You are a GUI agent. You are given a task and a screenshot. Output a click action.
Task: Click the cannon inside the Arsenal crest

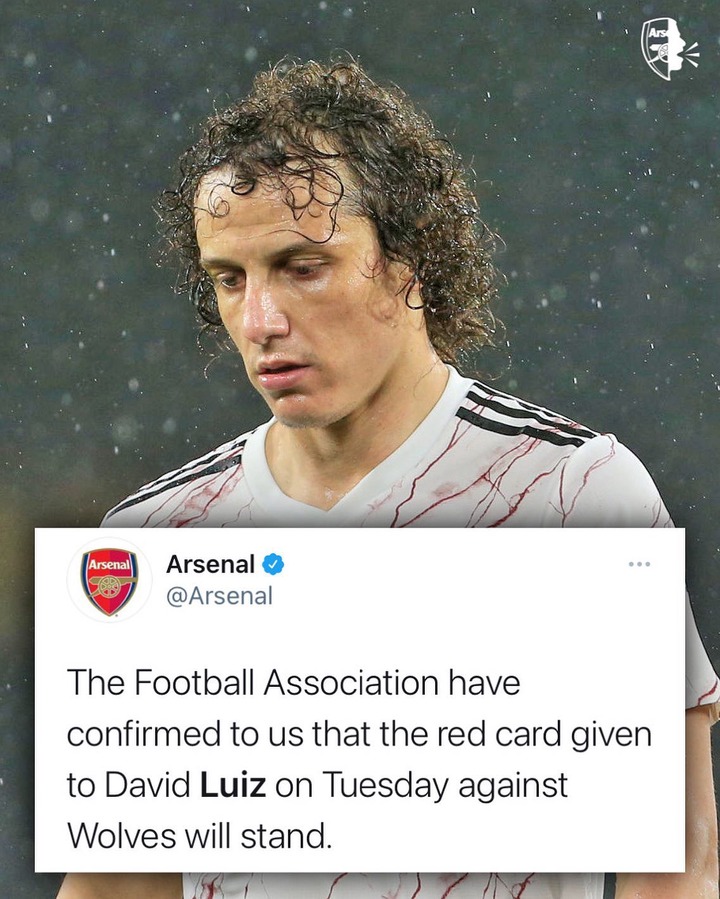110,586
